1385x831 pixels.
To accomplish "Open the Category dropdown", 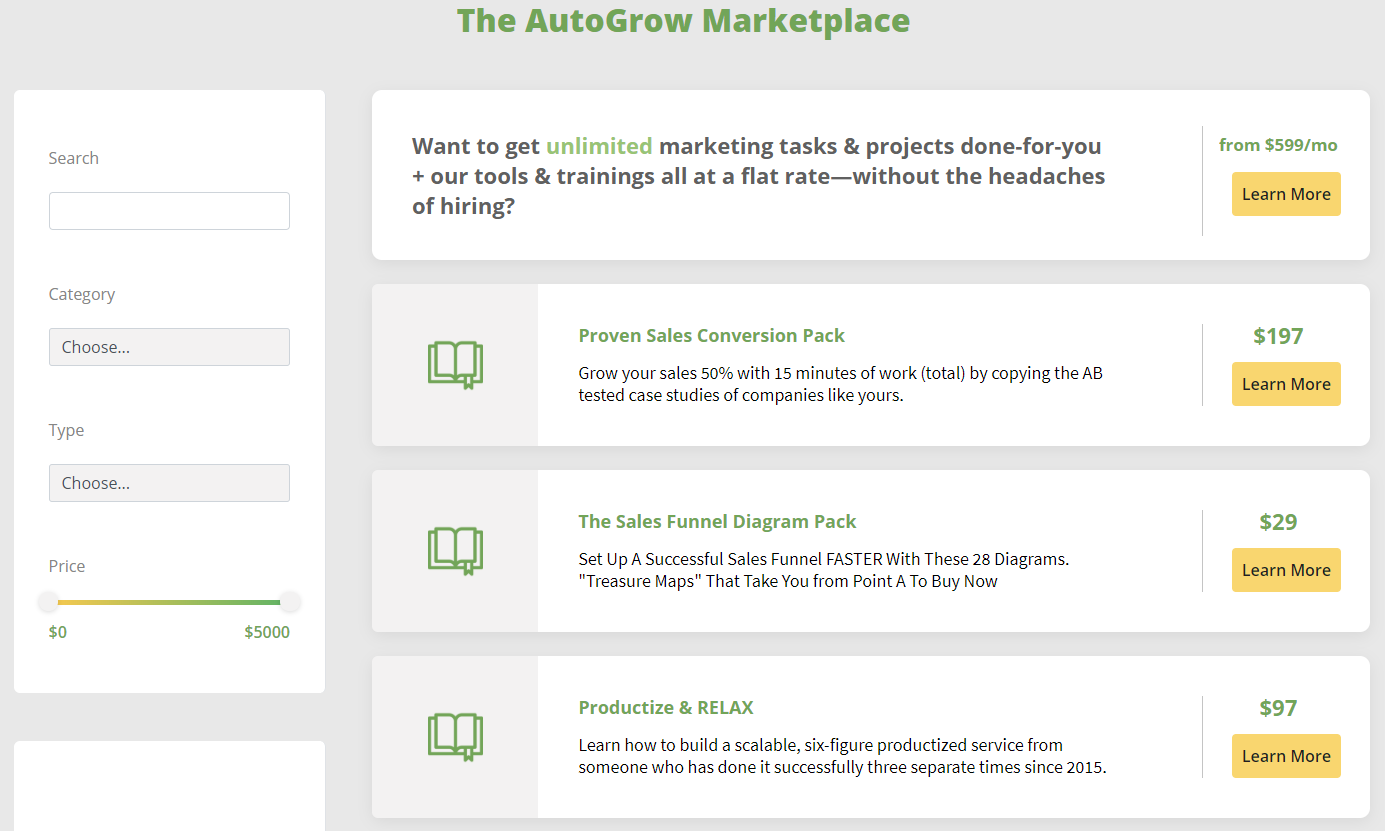I will tap(168, 346).
